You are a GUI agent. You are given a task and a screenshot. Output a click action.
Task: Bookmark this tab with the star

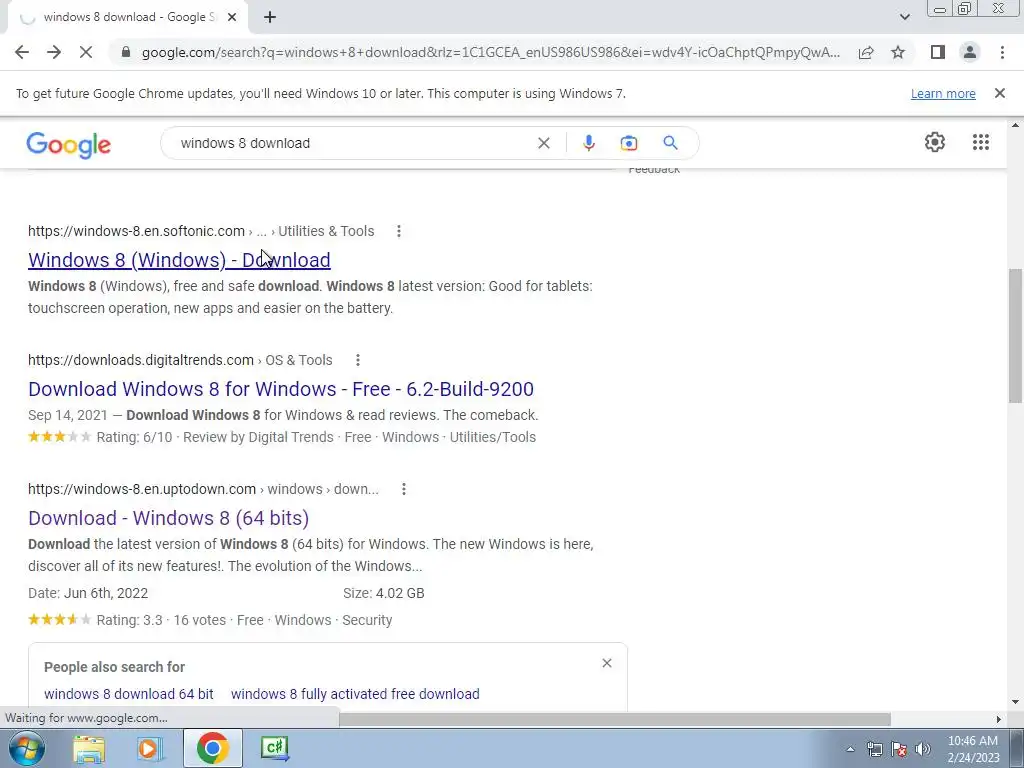[x=898, y=52]
